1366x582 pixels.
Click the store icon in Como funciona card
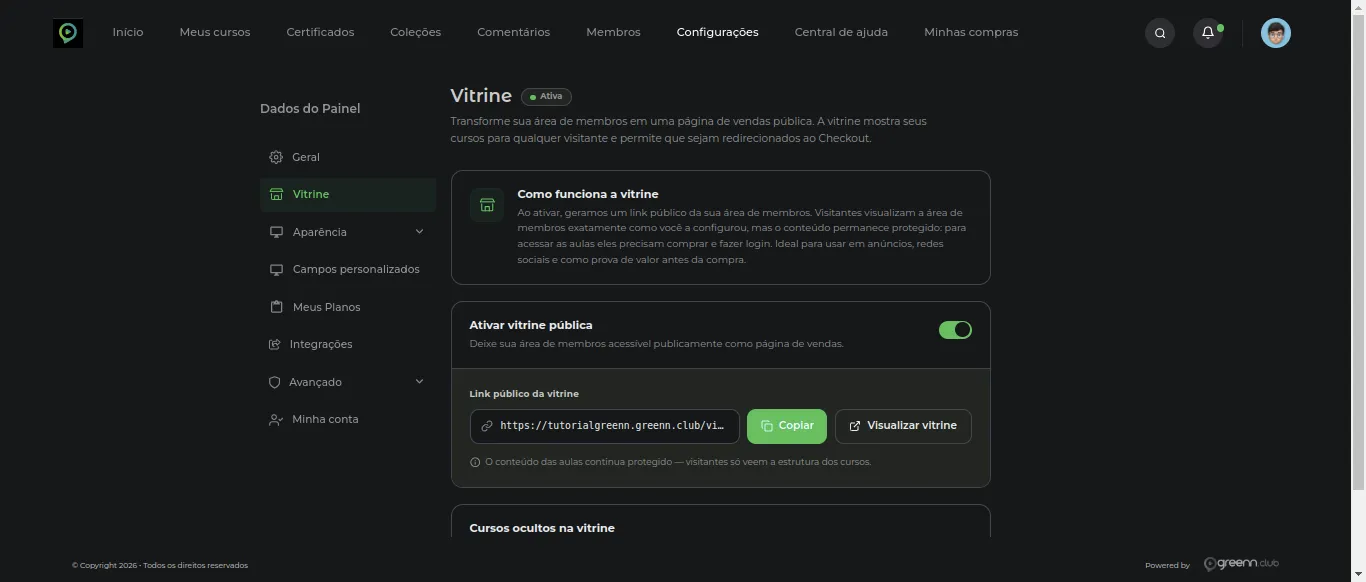(487, 205)
